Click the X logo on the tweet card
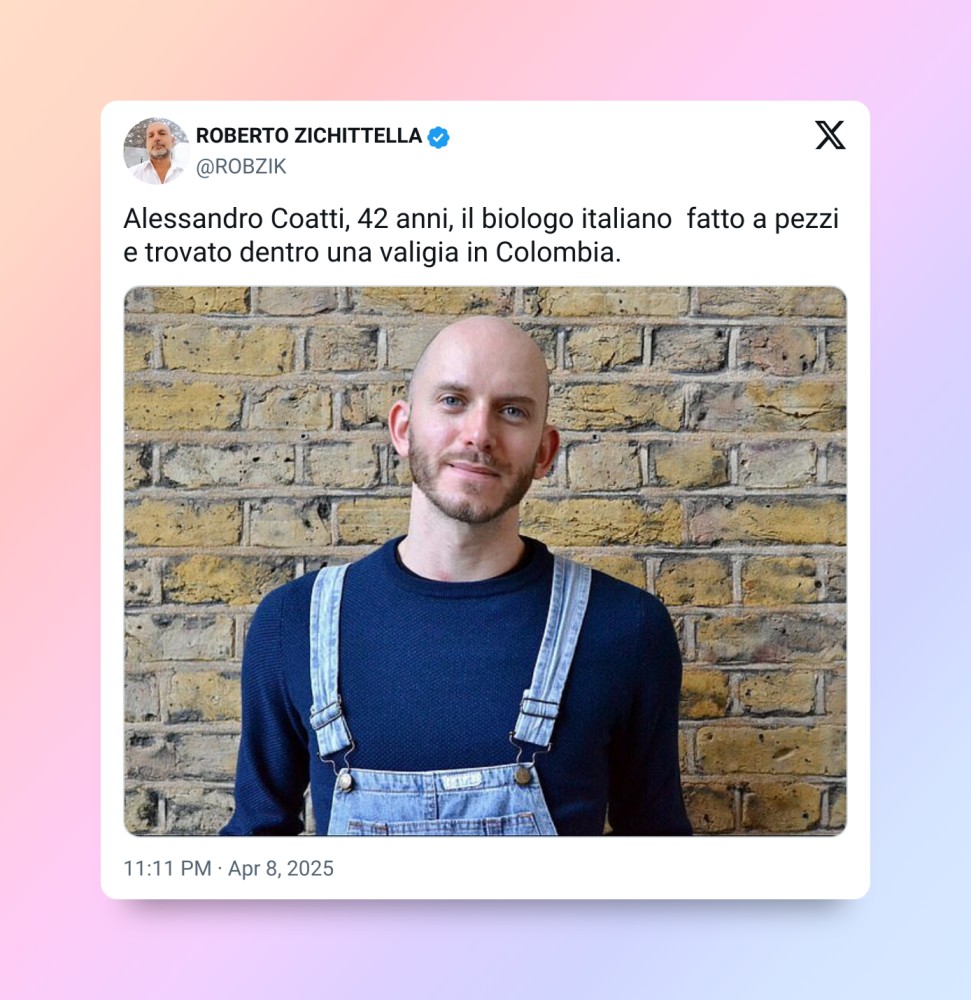 [x=830, y=135]
